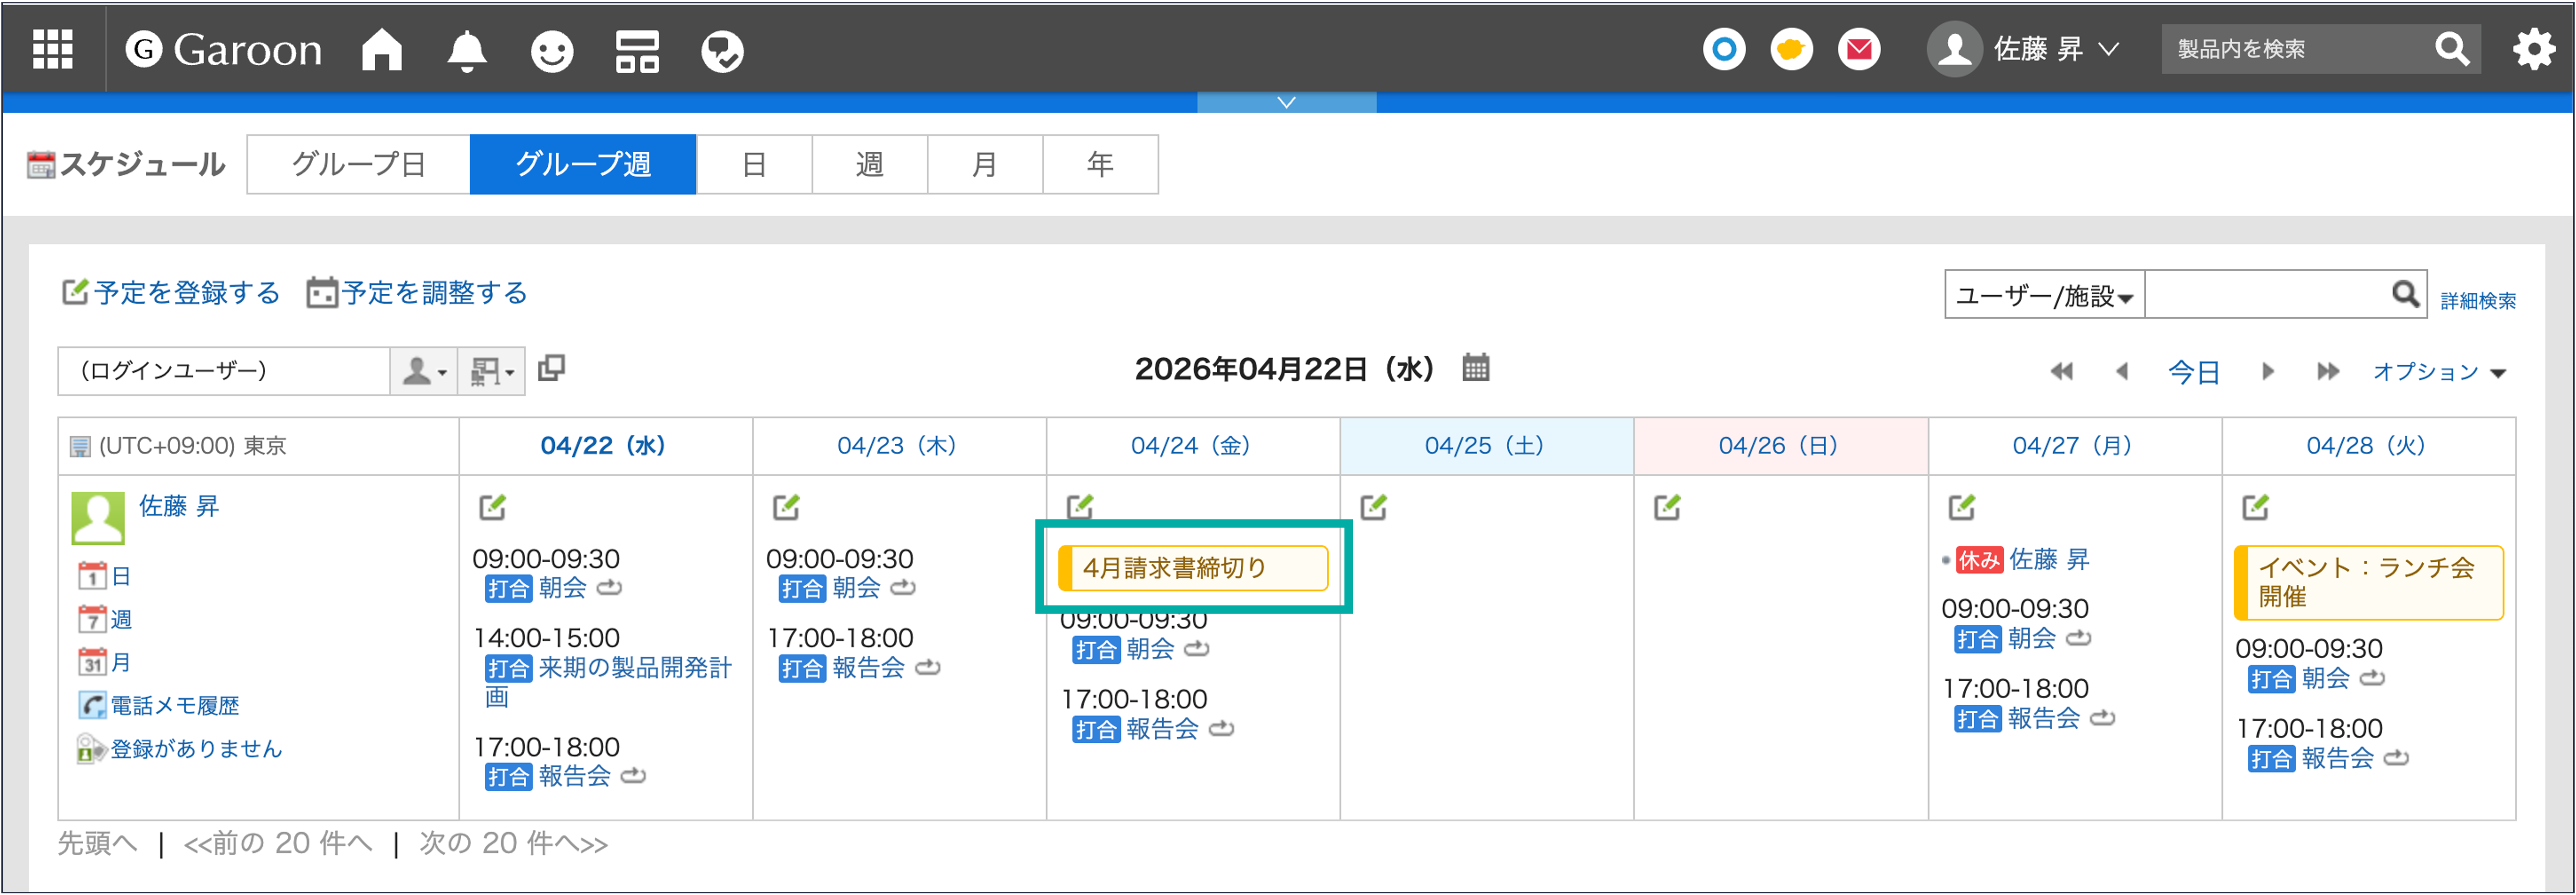This screenshot has height=895, width=2576.
Task: Click the yellow cloud header icon
Action: (x=1791, y=49)
